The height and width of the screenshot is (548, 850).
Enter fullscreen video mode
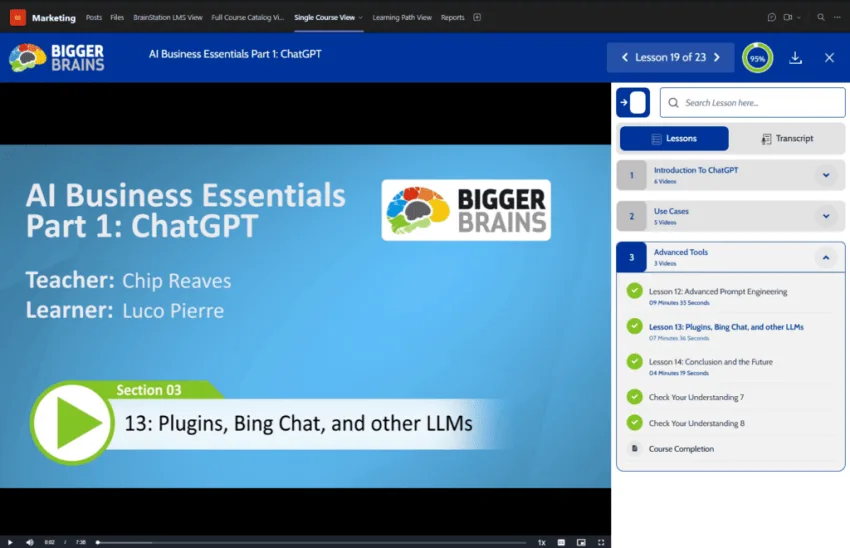coord(601,542)
